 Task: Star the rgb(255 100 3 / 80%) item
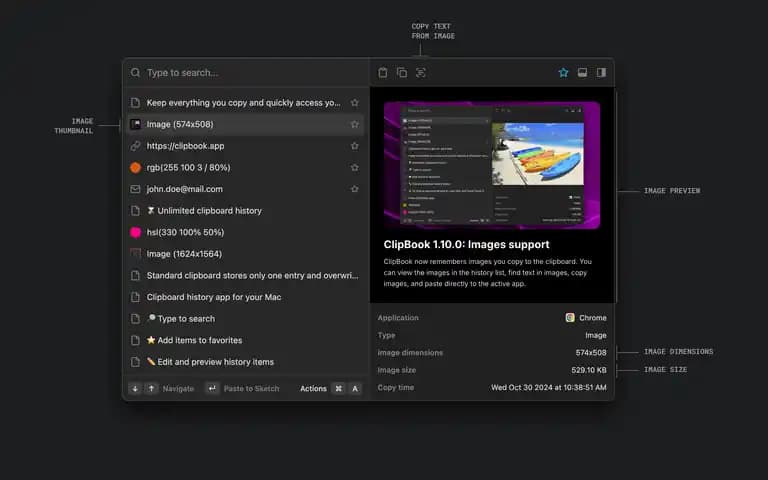click(355, 167)
